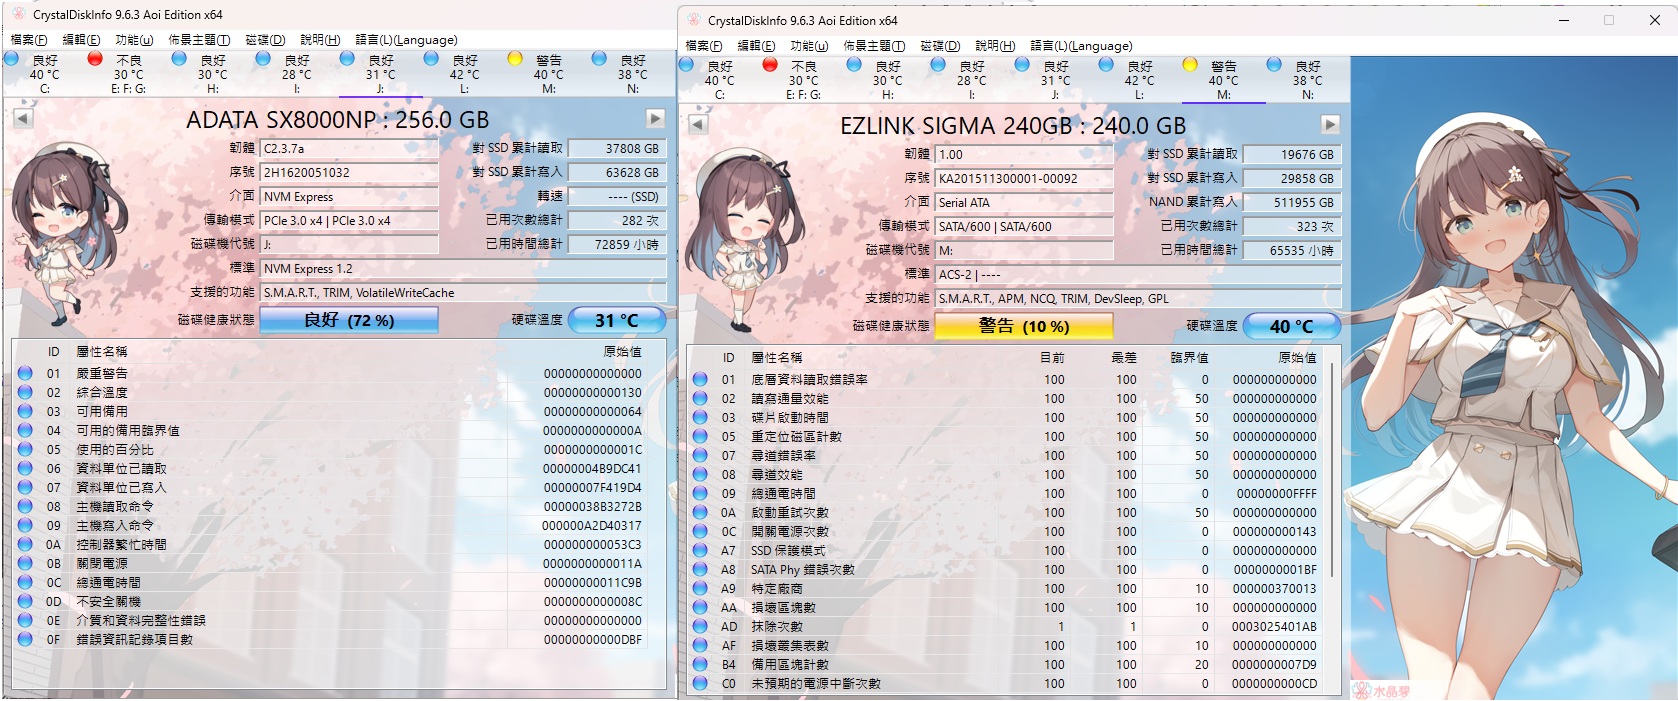This screenshot has width=1678, height=701.
Task: Click the 良好 (72 %) health status button
Action: point(348,320)
